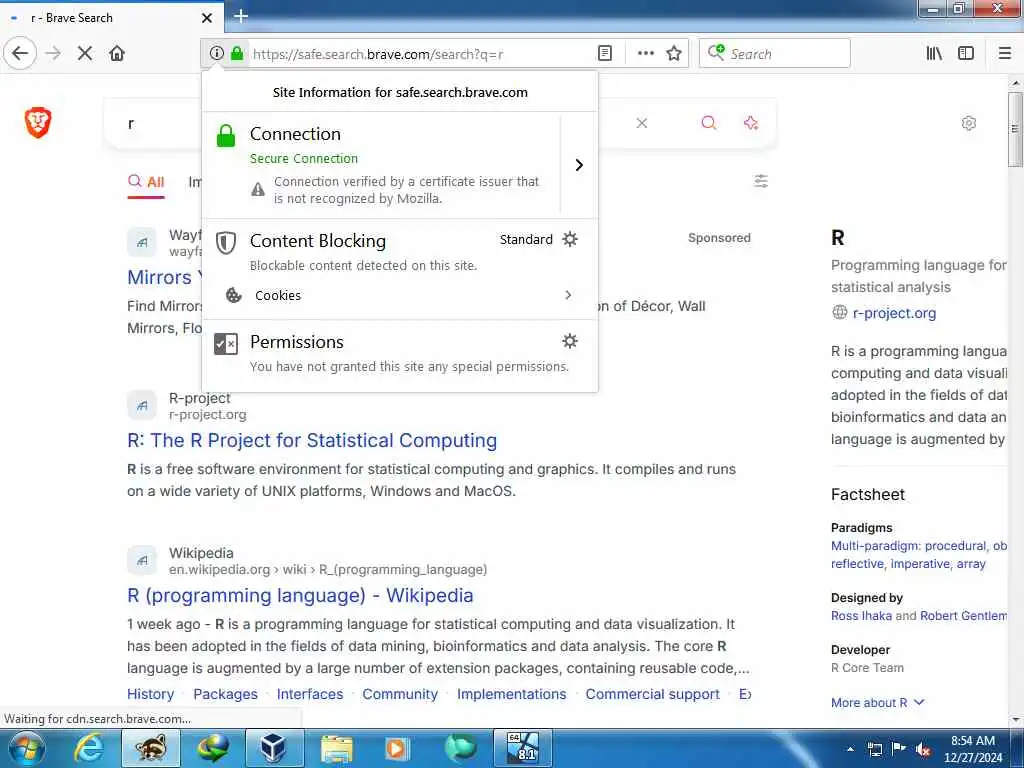Screen dimensions: 1024x768
Task: Open the Library icon in the toolbar
Action: (934, 54)
